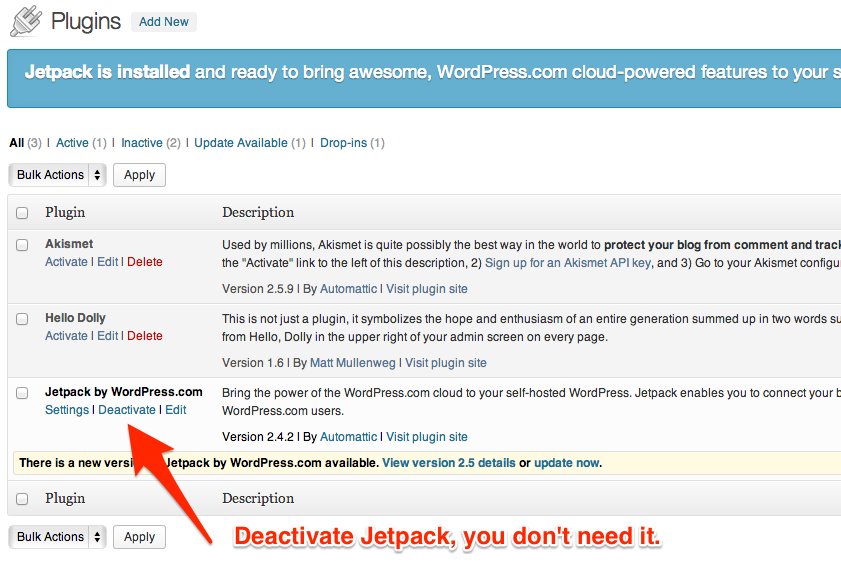Click the Plugins page heading
The height and width of the screenshot is (575, 841).
coord(86,22)
